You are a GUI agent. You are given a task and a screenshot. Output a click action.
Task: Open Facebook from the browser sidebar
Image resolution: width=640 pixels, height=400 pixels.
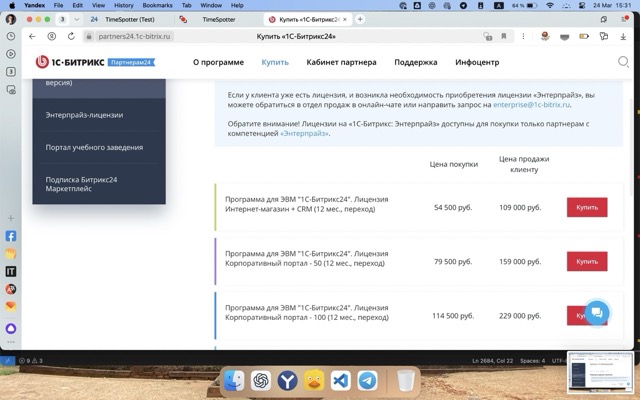11,237
